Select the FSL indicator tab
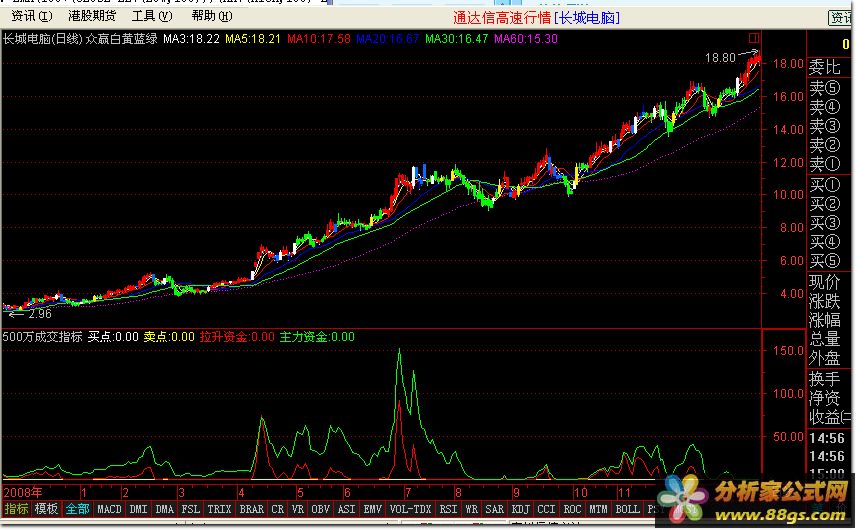Screen dimensions: 857x530 [191, 509]
